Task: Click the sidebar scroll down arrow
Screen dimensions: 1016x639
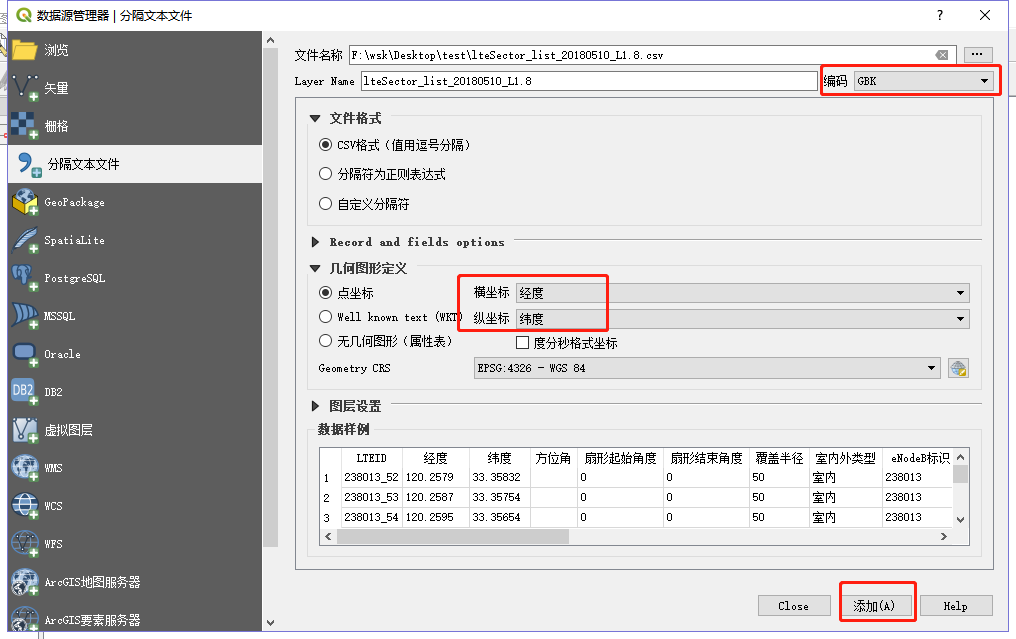Action: coord(270,623)
